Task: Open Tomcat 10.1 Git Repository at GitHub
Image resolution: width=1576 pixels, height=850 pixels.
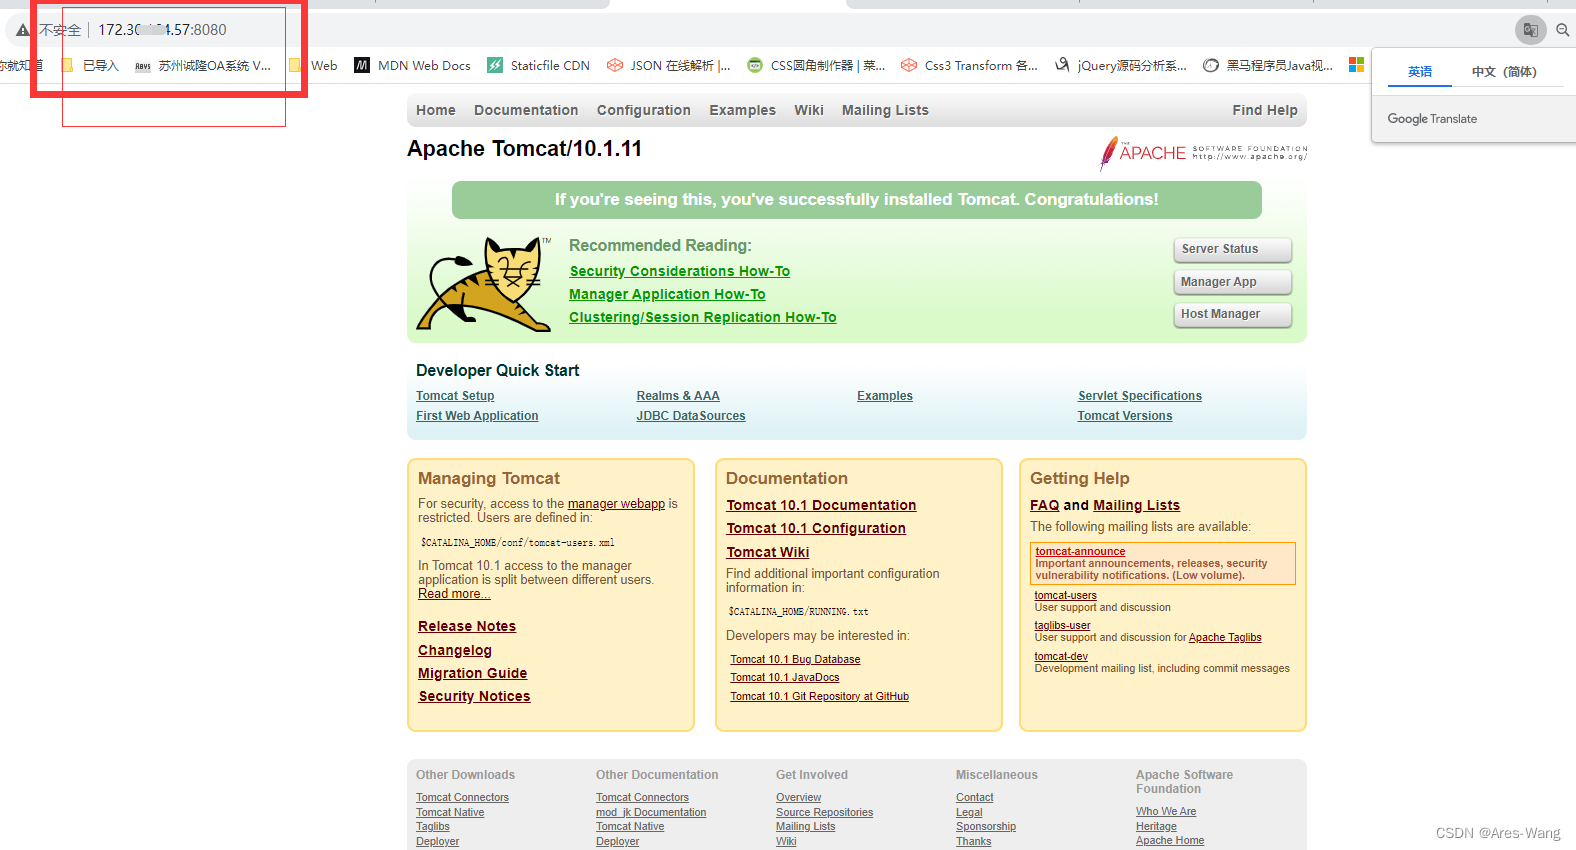Action: tap(819, 696)
